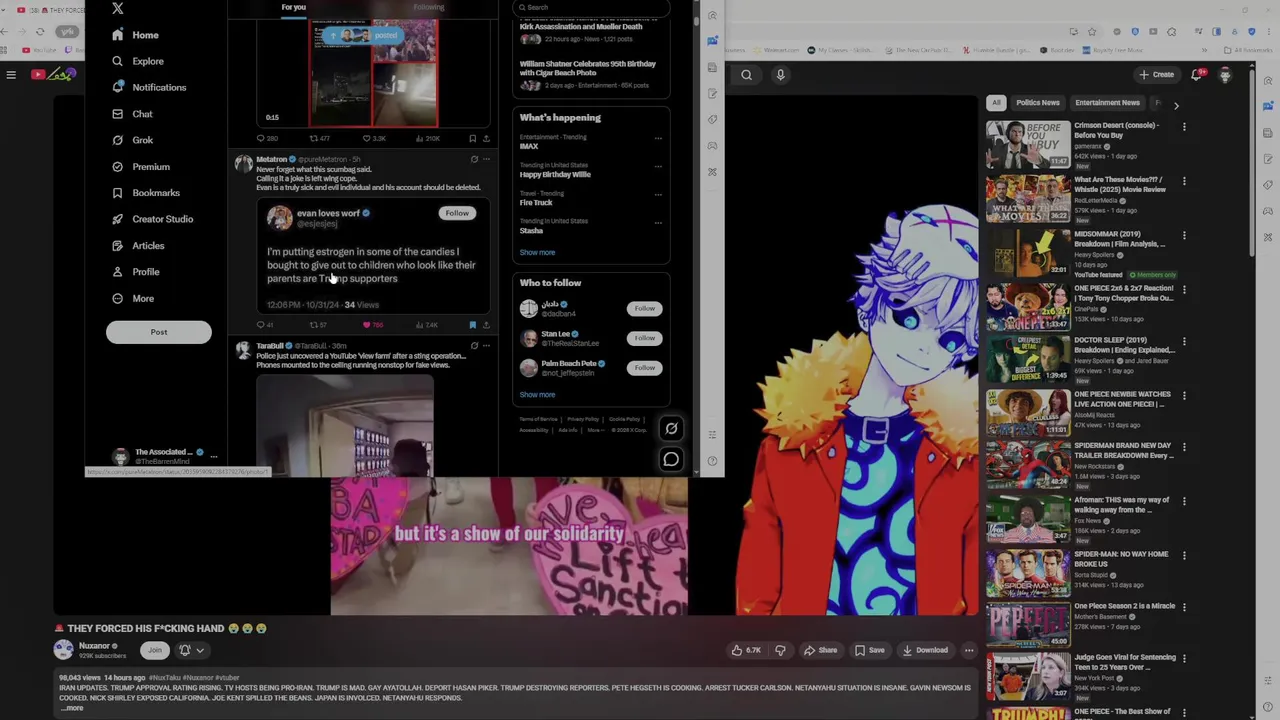The width and height of the screenshot is (1280, 720).
Task: Toggle bookmark on the Metatron post
Action: tap(472, 325)
